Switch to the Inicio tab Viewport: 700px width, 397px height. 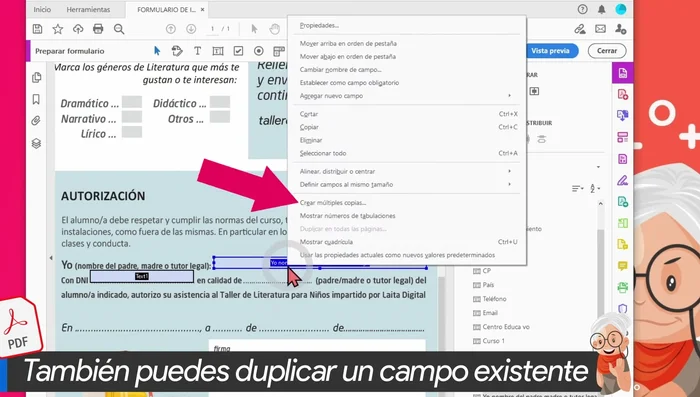pos(42,9)
